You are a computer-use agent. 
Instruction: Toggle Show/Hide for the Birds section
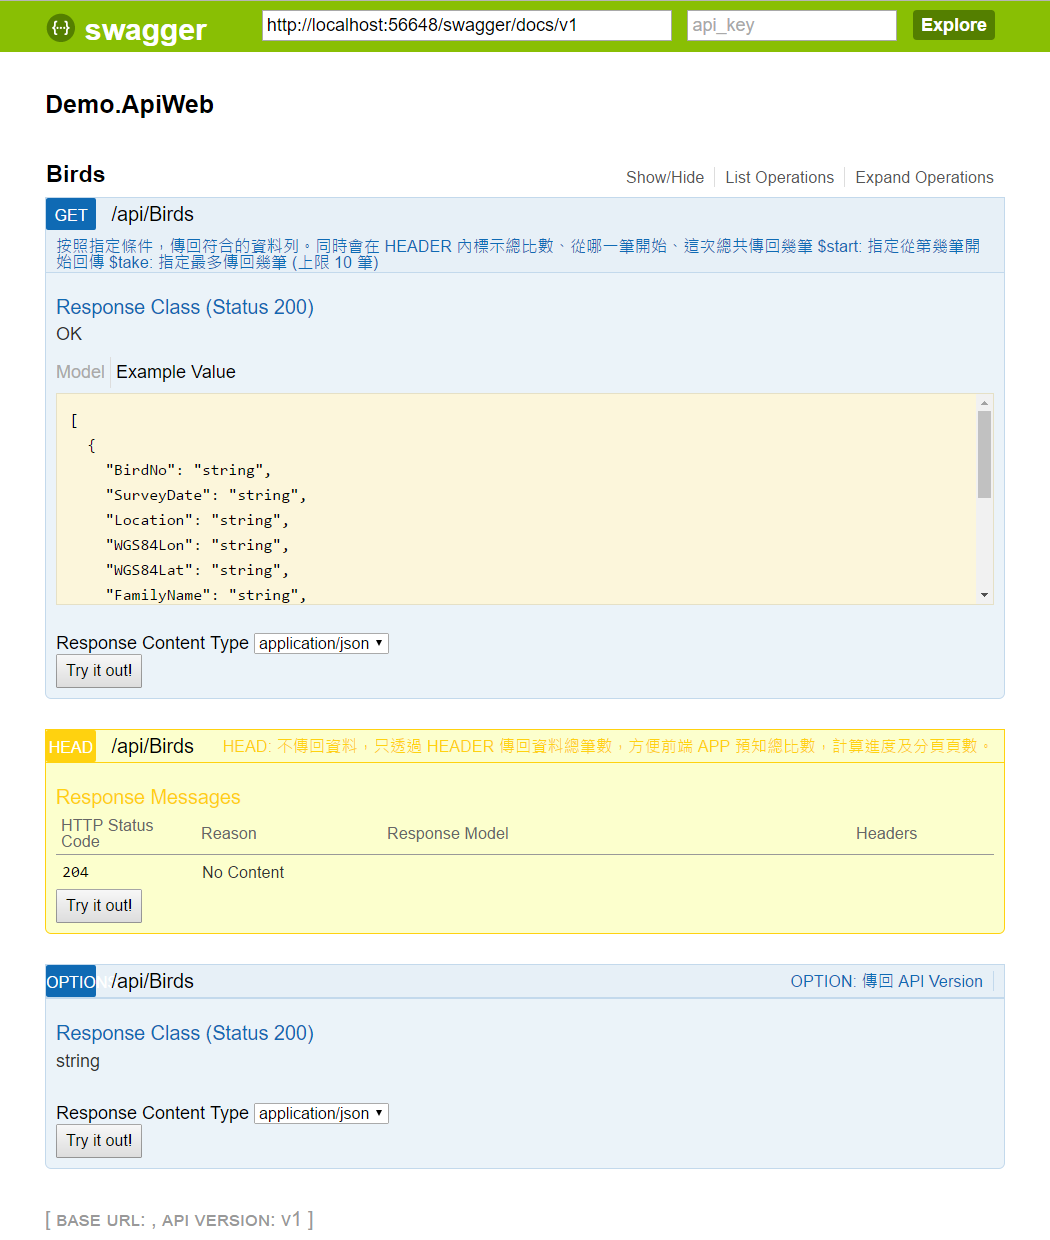[664, 177]
